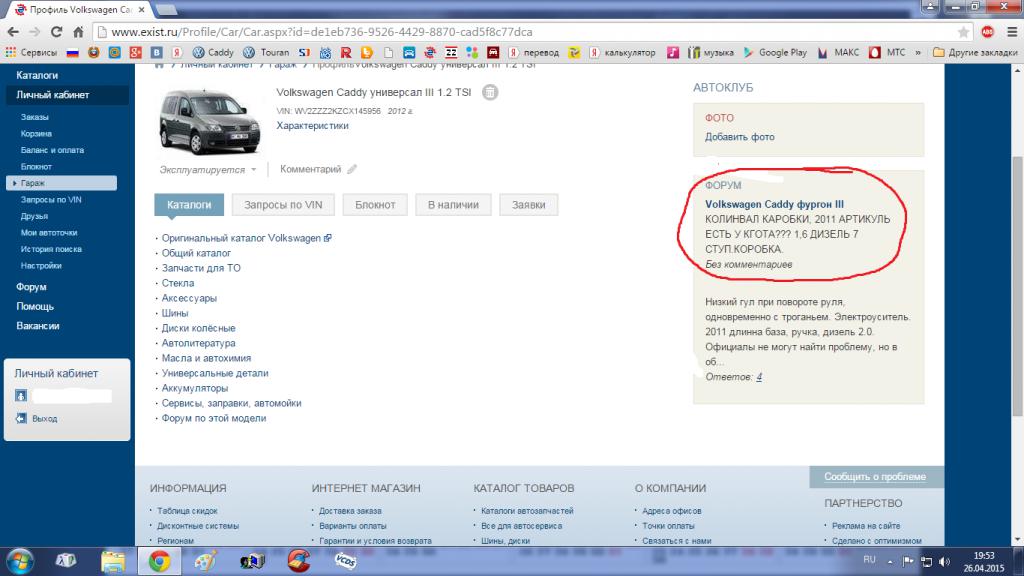Open Баланс и оплата in sidebar
Viewport: 1024px width, 576px height.
click(x=52, y=150)
